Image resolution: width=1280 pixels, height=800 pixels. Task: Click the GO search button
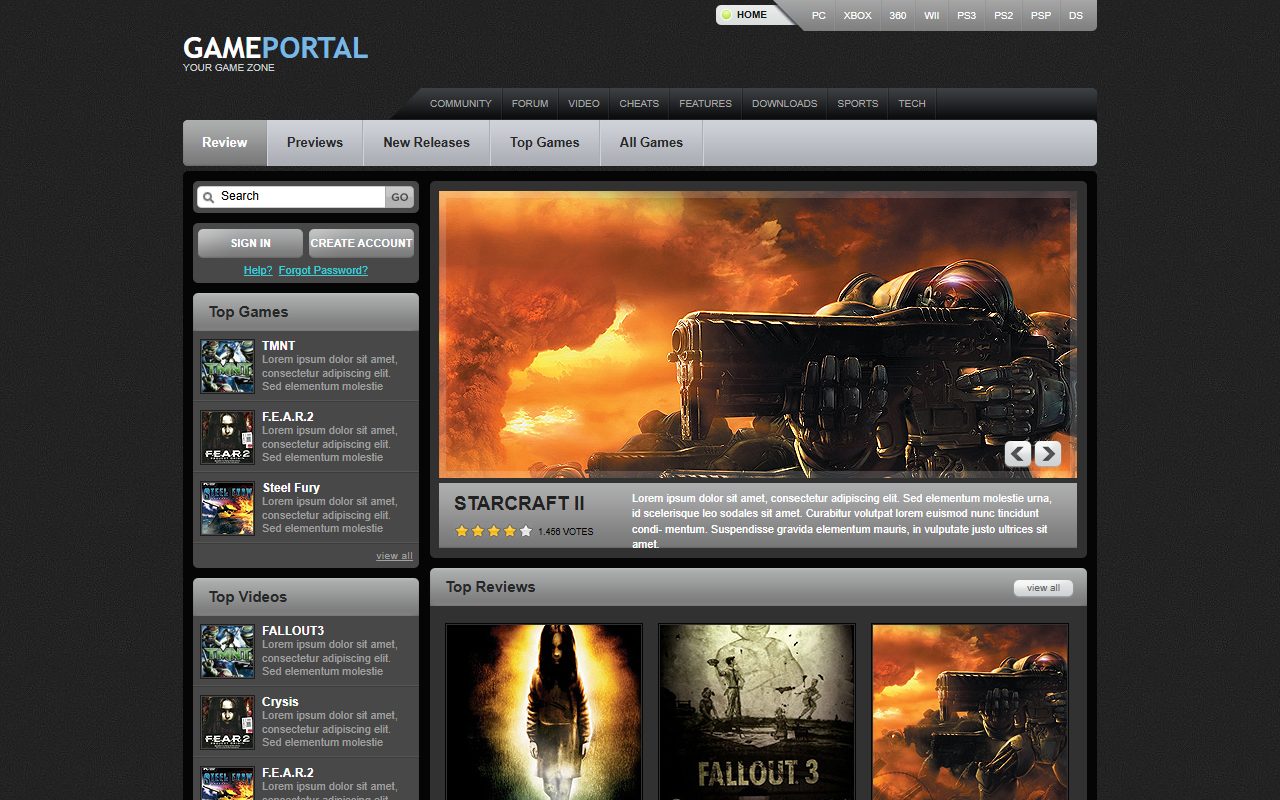(x=400, y=197)
